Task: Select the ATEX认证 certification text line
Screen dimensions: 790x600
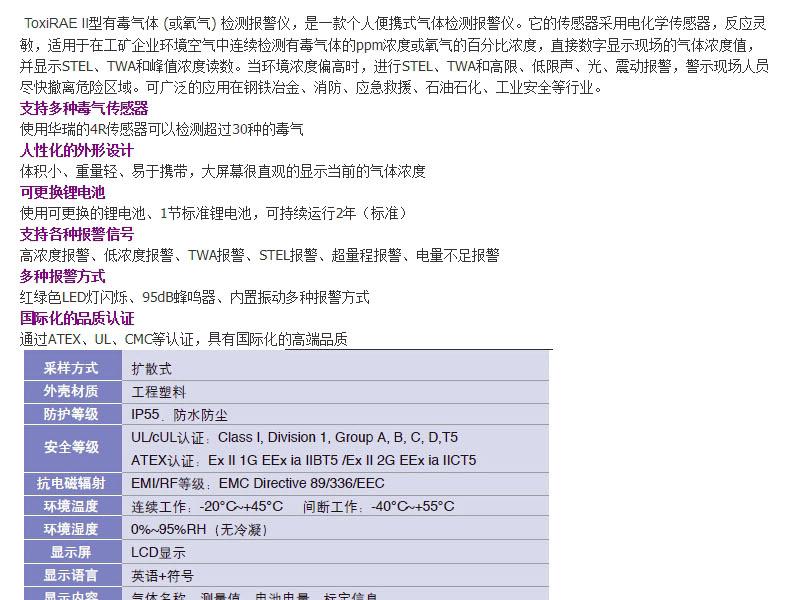Action: pos(303,461)
